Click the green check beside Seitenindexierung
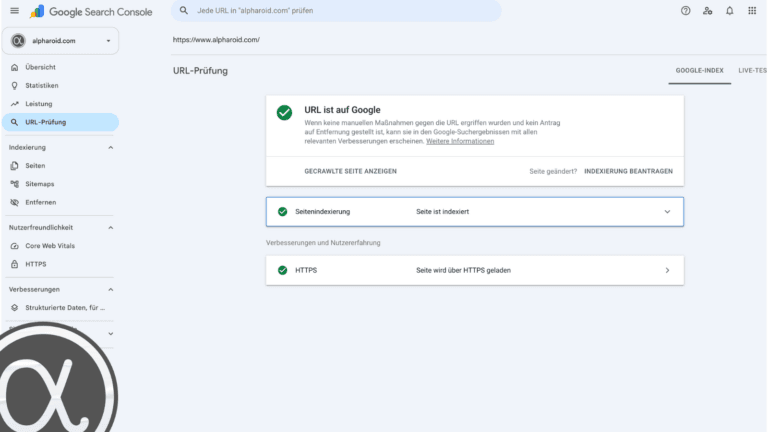768x432 pixels. [283, 212]
